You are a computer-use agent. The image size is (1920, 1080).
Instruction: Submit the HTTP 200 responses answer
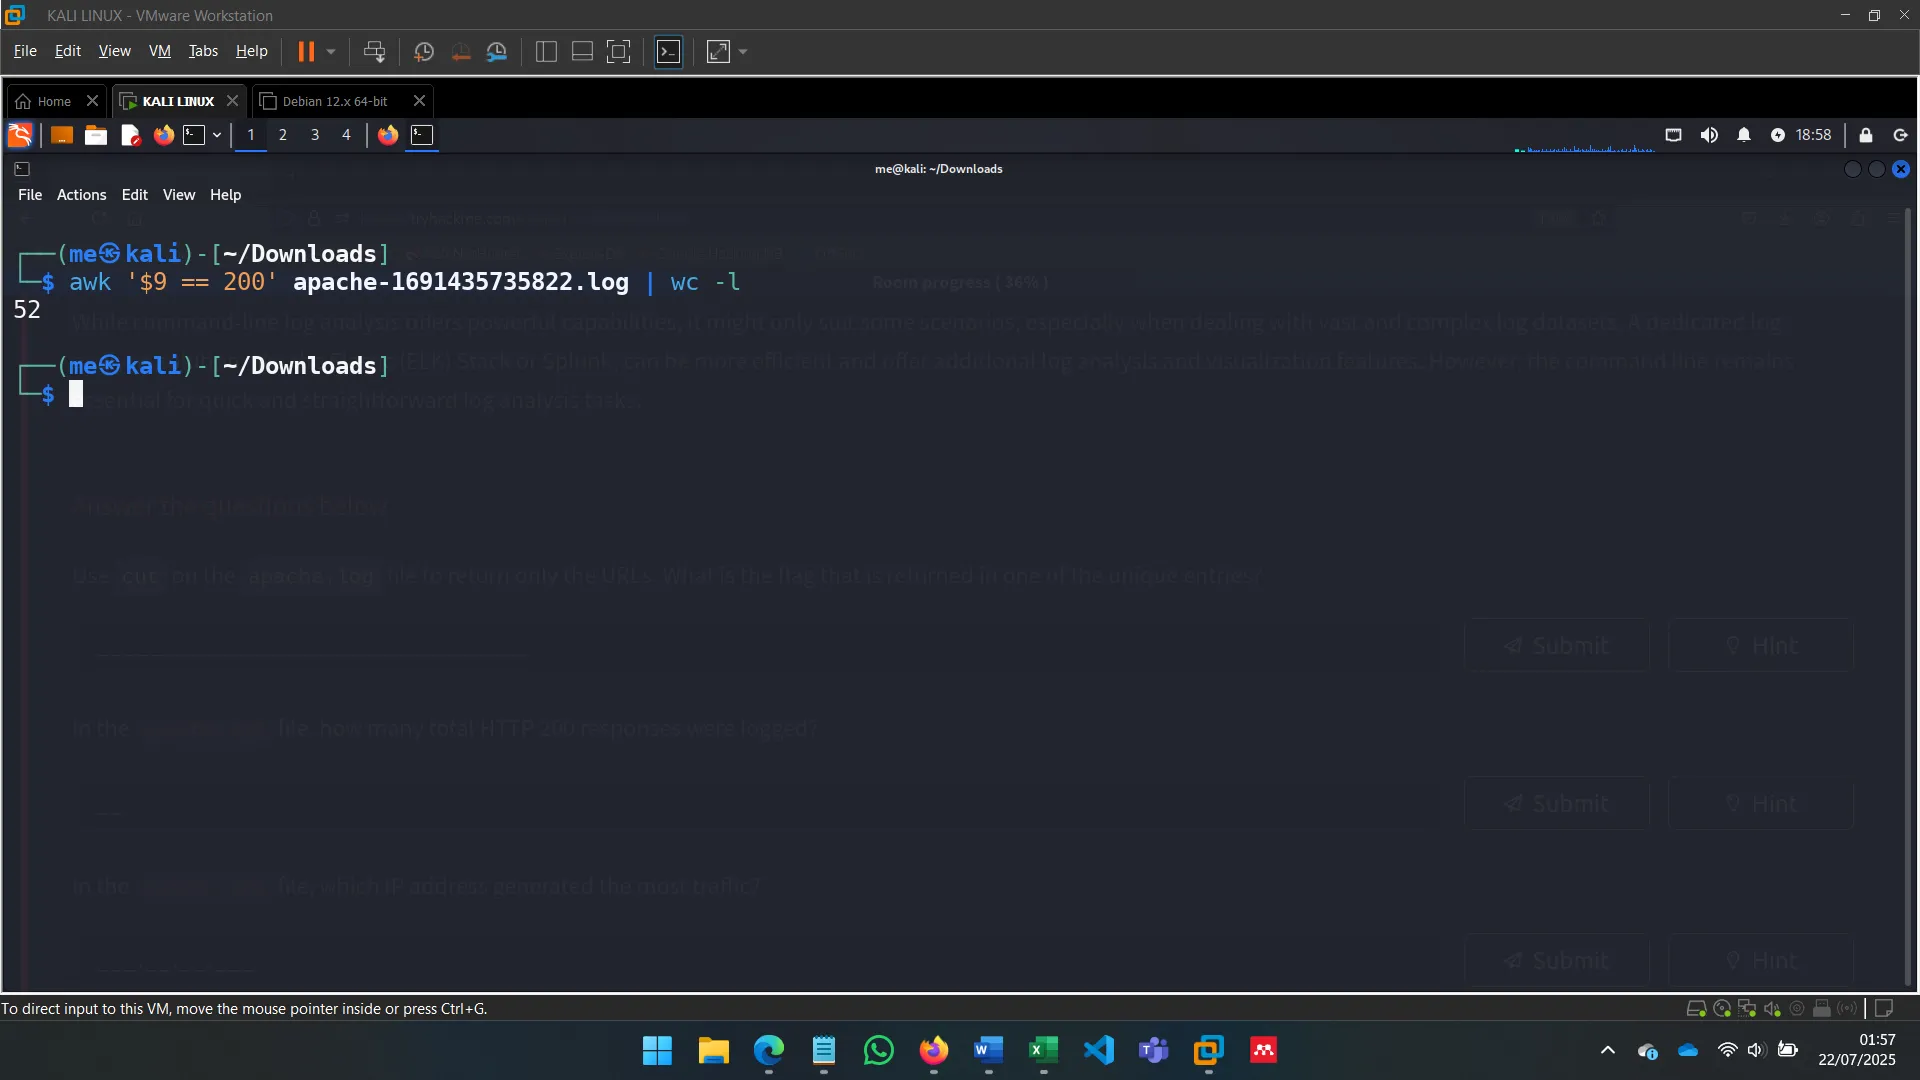click(x=1556, y=802)
